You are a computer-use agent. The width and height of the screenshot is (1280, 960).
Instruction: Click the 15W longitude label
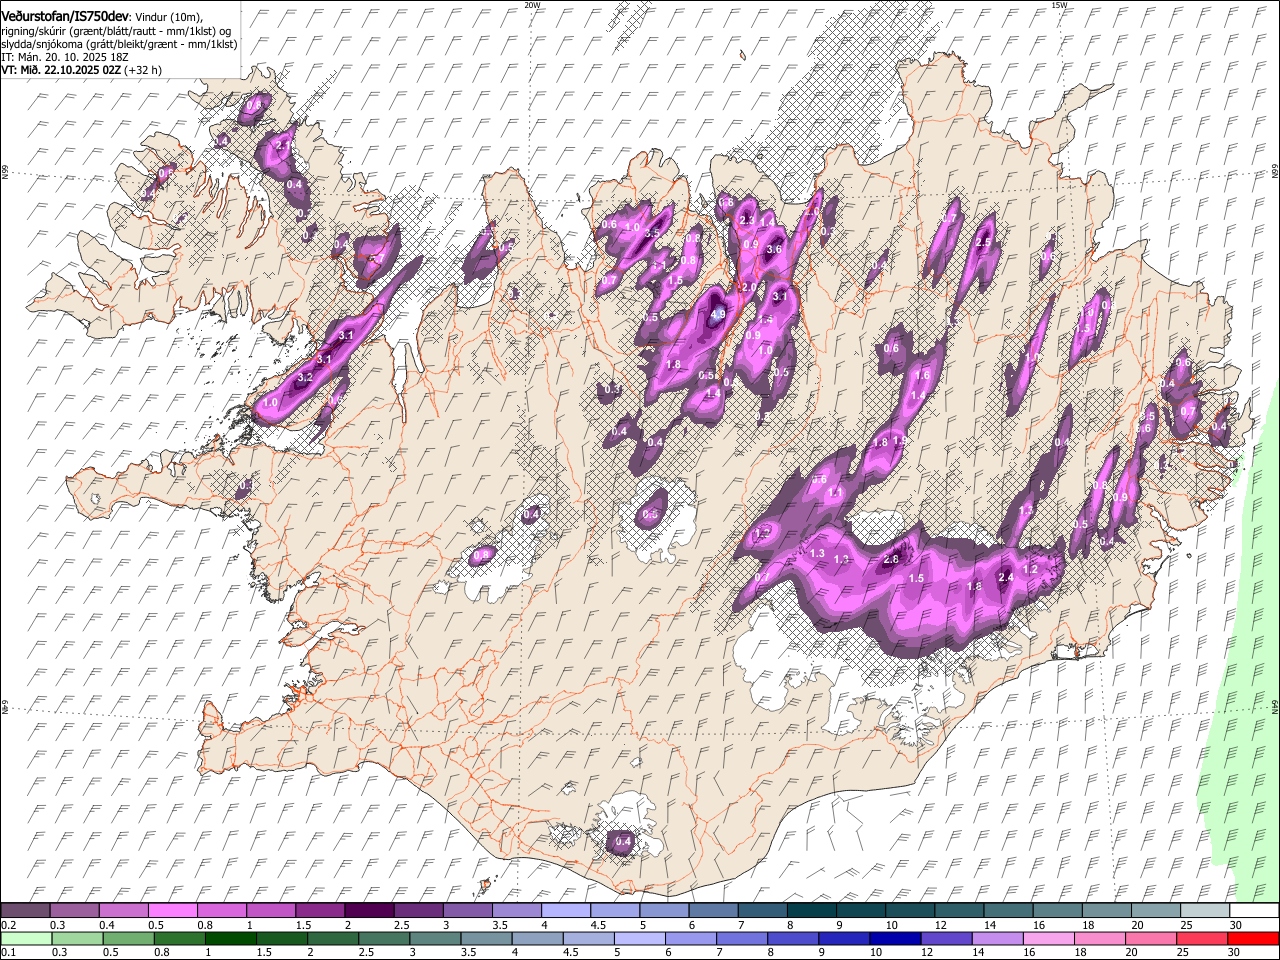[x=1059, y=5]
